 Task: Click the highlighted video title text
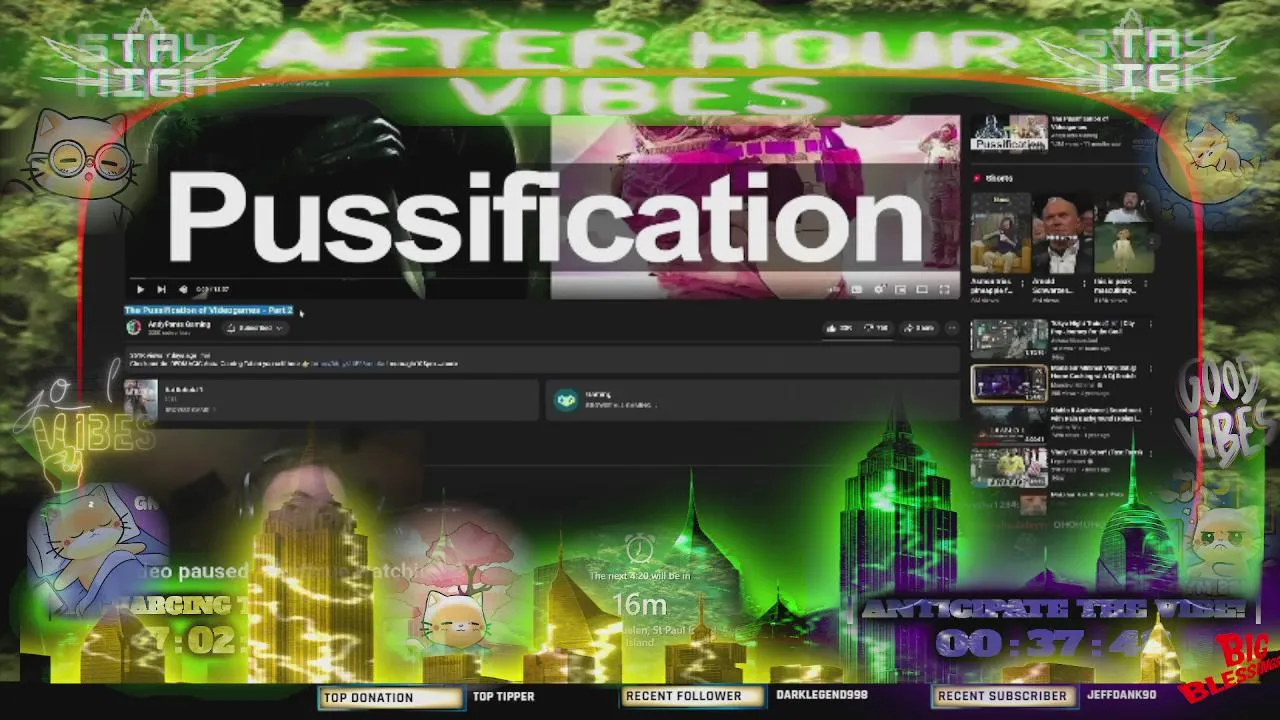point(208,311)
